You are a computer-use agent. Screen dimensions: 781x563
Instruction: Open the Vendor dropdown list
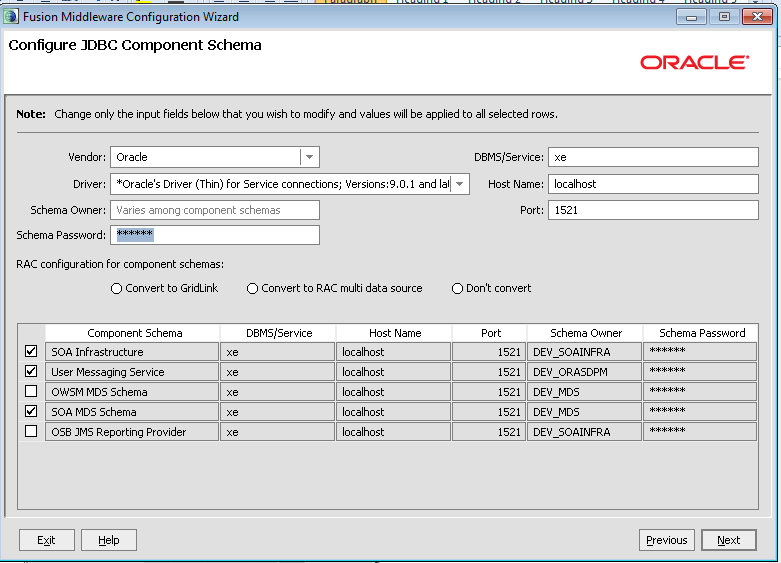pos(309,157)
